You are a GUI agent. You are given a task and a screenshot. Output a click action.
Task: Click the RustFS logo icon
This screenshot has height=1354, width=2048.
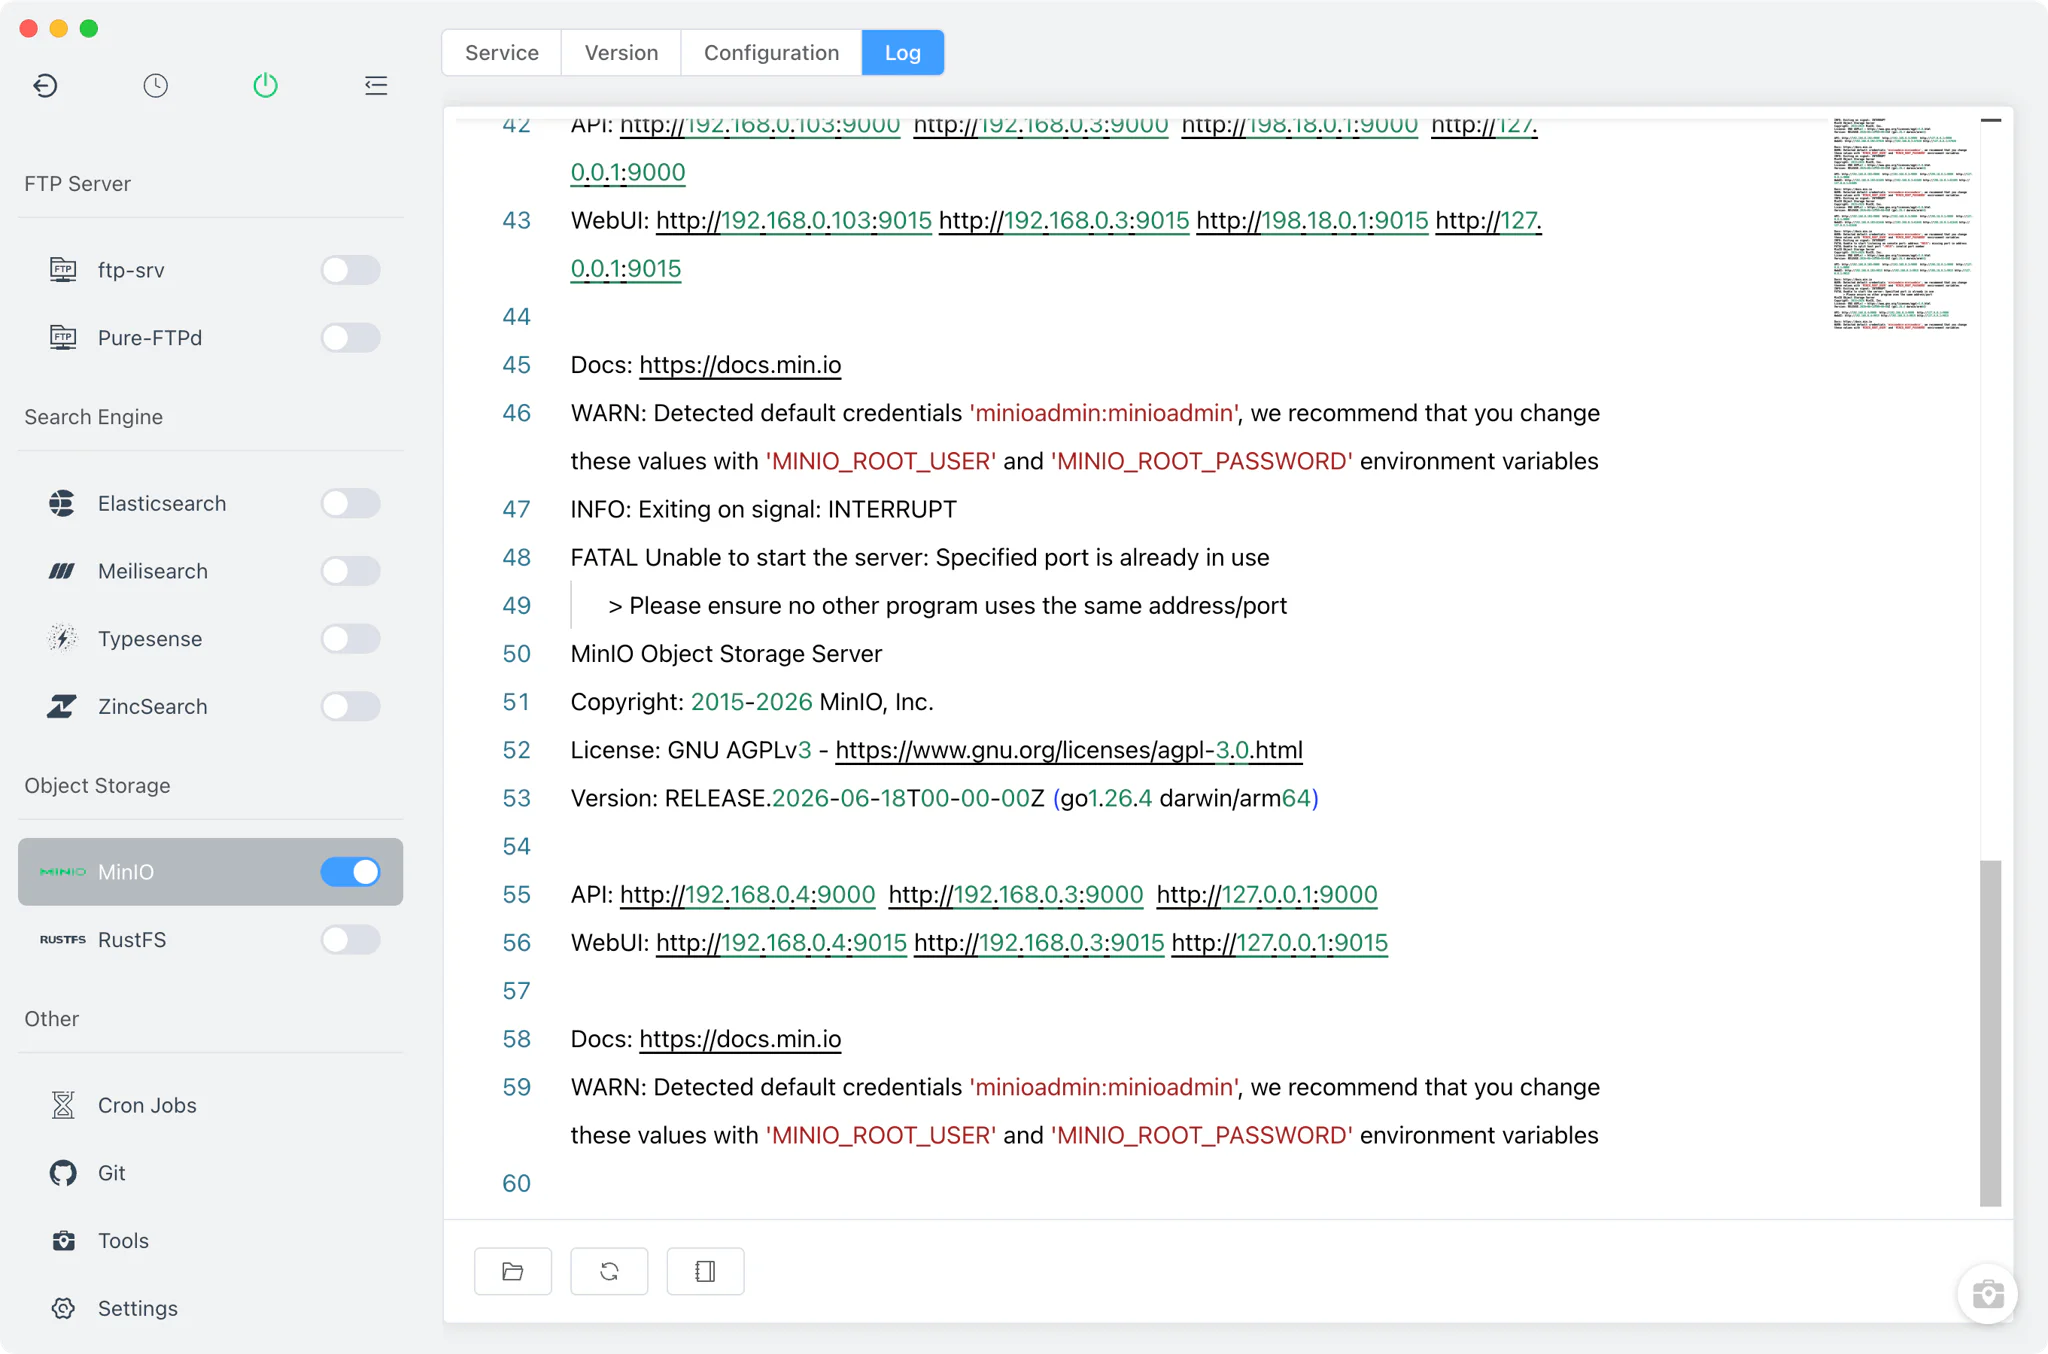[63, 940]
